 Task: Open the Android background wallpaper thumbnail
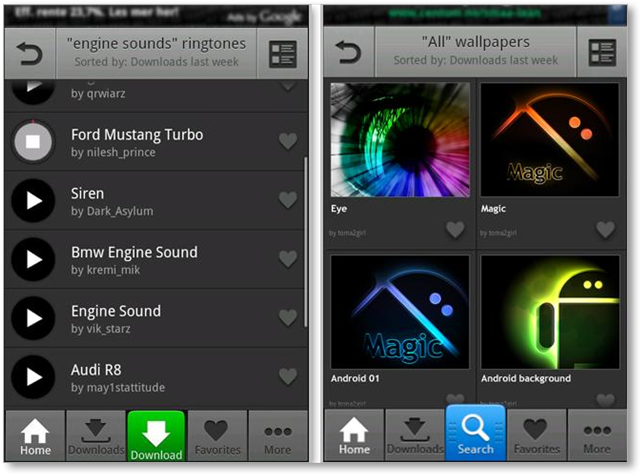(x=550, y=312)
